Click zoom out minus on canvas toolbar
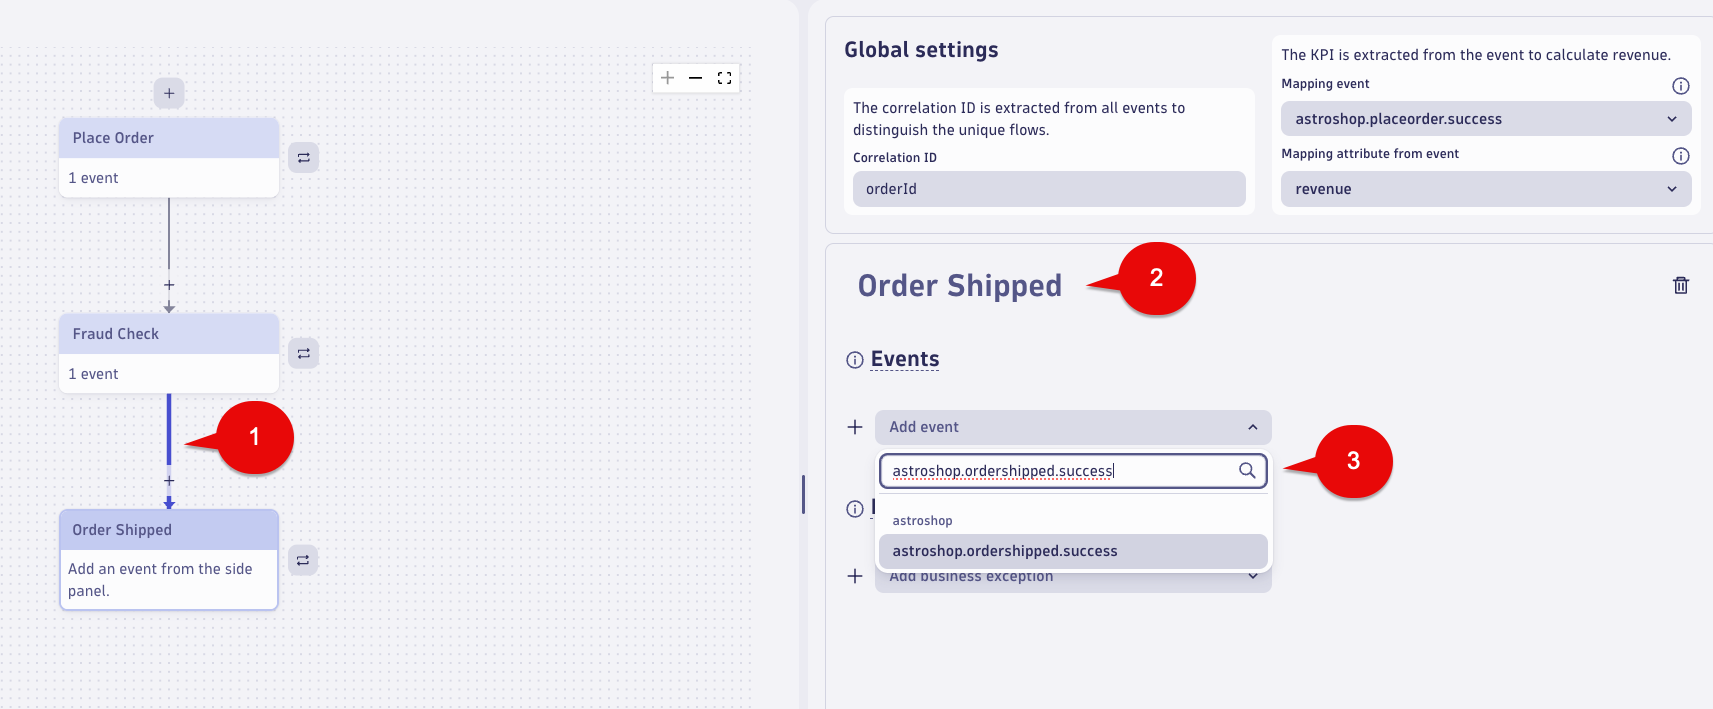Image resolution: width=1713 pixels, height=709 pixels. 696,78
